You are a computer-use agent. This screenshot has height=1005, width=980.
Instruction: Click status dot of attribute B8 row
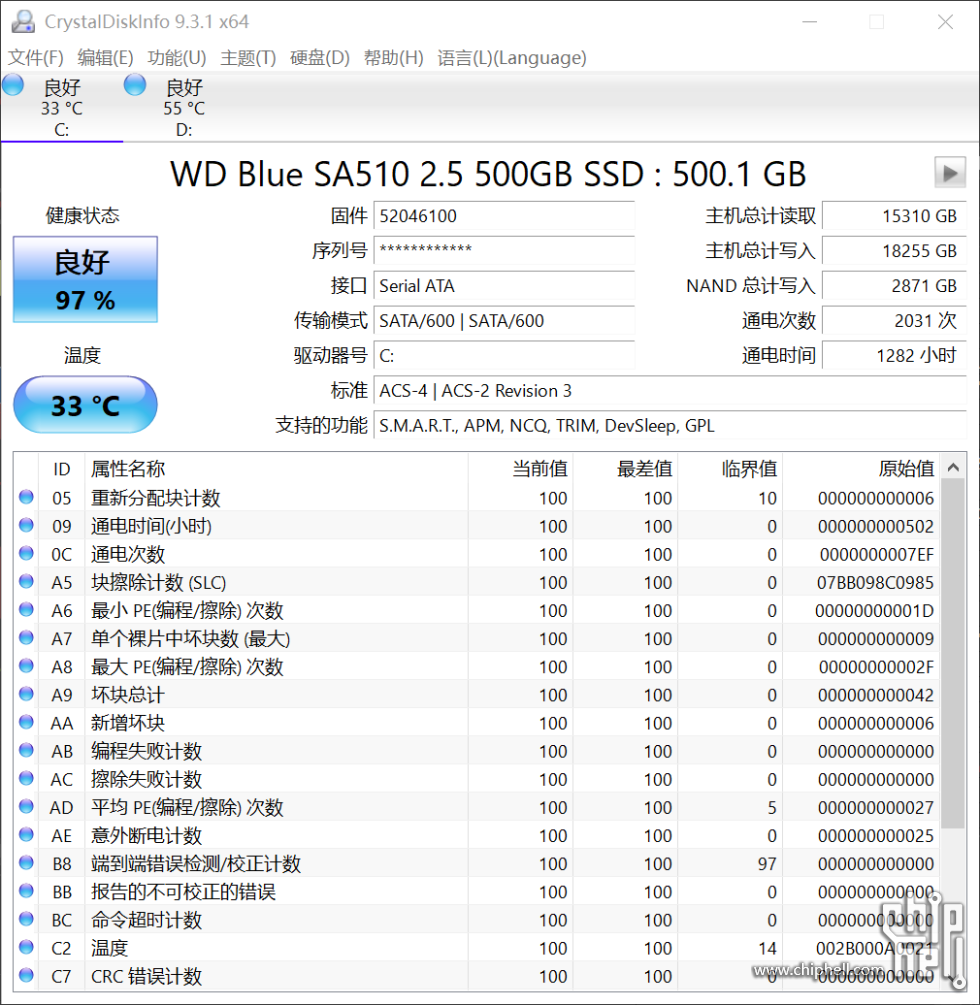click(x=26, y=863)
